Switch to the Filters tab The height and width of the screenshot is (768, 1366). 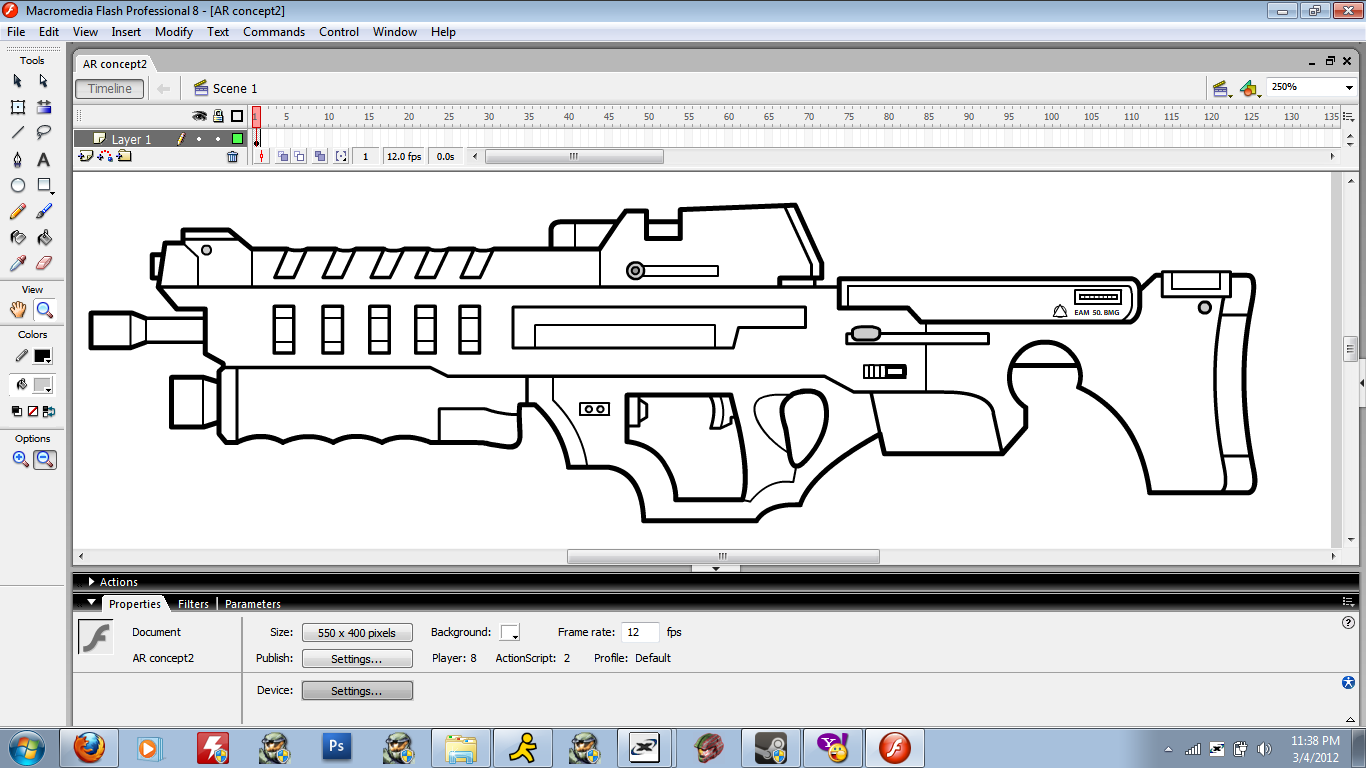pos(193,604)
